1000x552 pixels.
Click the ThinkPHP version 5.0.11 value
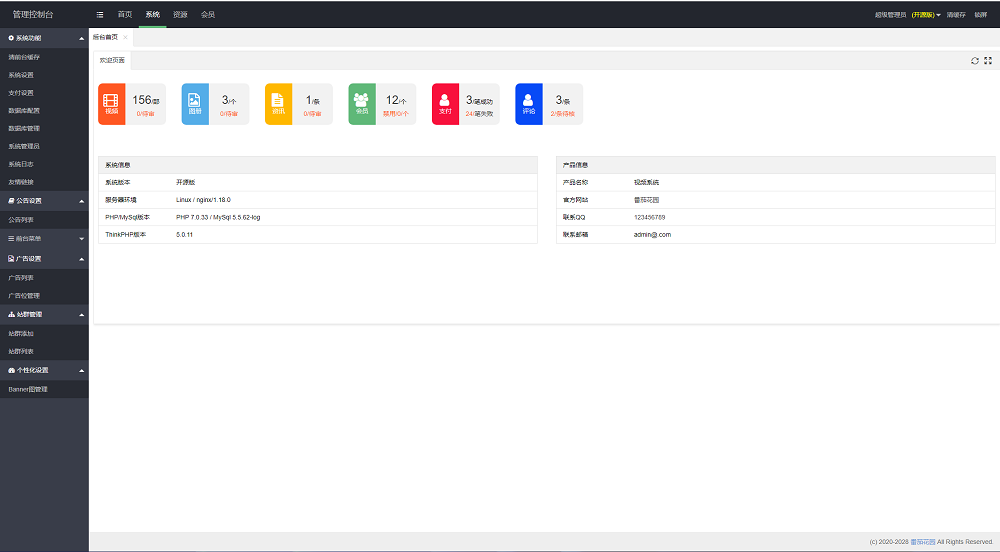click(184, 235)
